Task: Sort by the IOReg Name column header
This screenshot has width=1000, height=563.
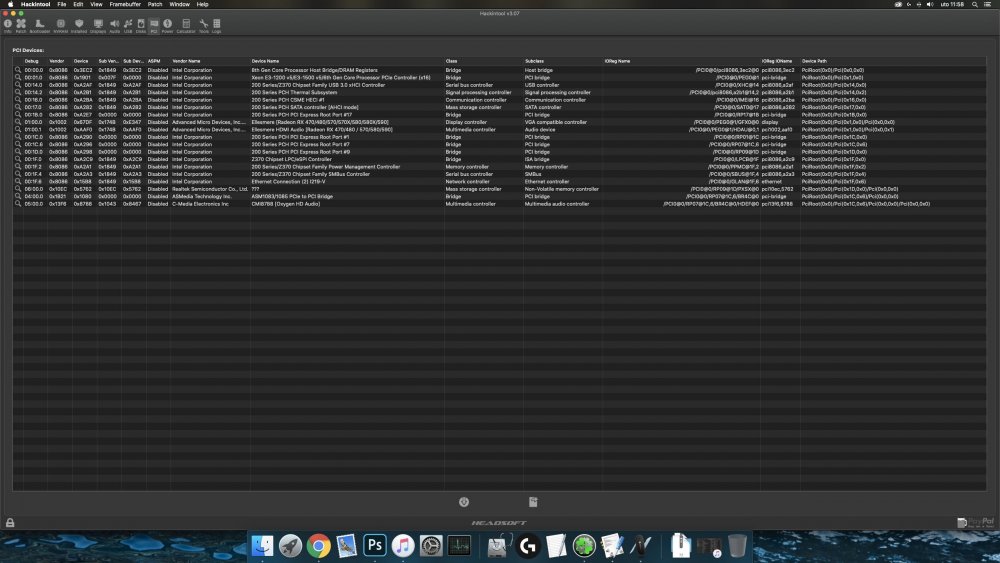Action: point(680,61)
